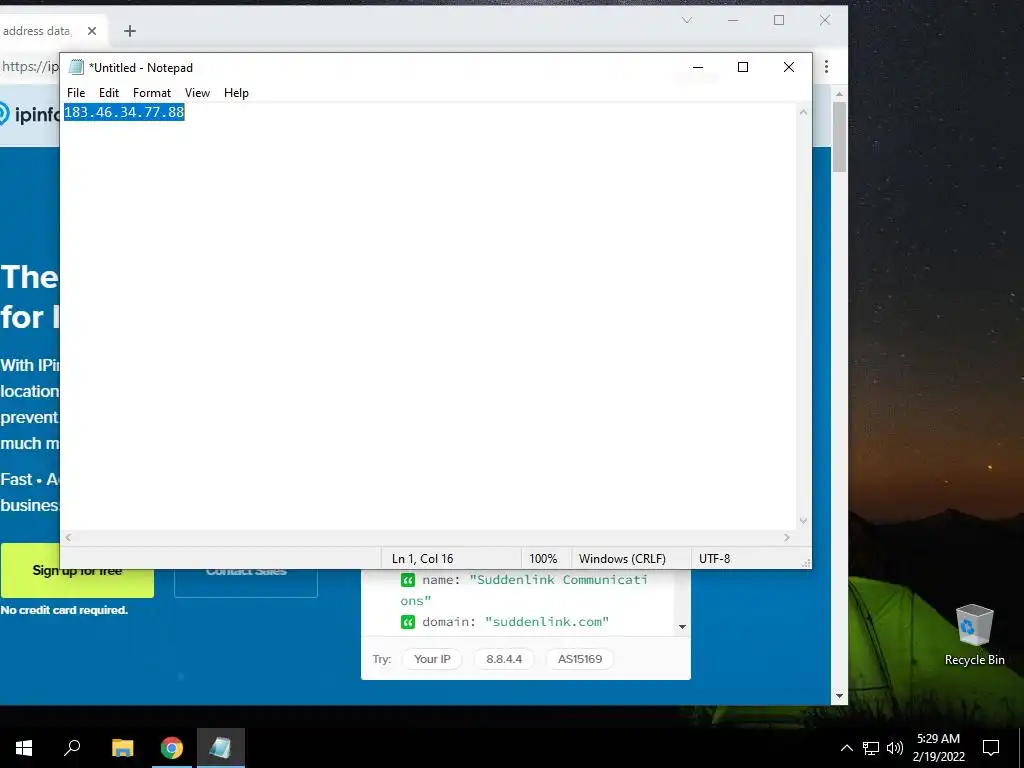Click the Ln 1, Col 16 status entry
This screenshot has width=1024, height=768.
[423, 558]
